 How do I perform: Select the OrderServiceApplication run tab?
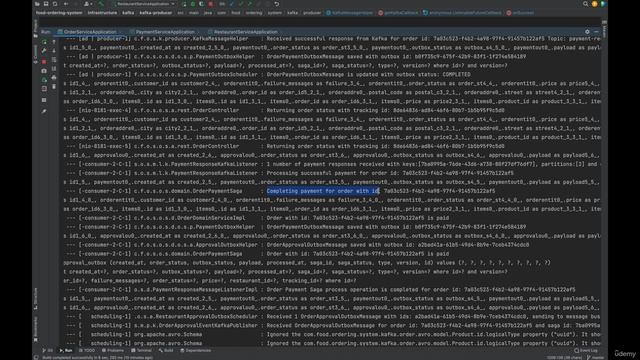(87, 32)
